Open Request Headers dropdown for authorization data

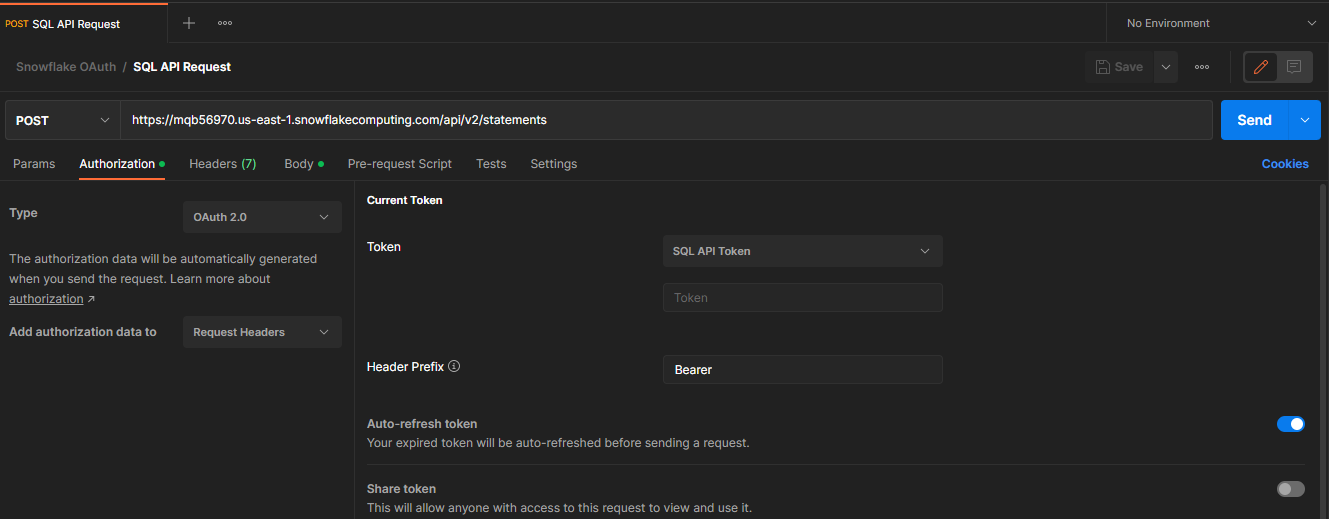(262, 332)
